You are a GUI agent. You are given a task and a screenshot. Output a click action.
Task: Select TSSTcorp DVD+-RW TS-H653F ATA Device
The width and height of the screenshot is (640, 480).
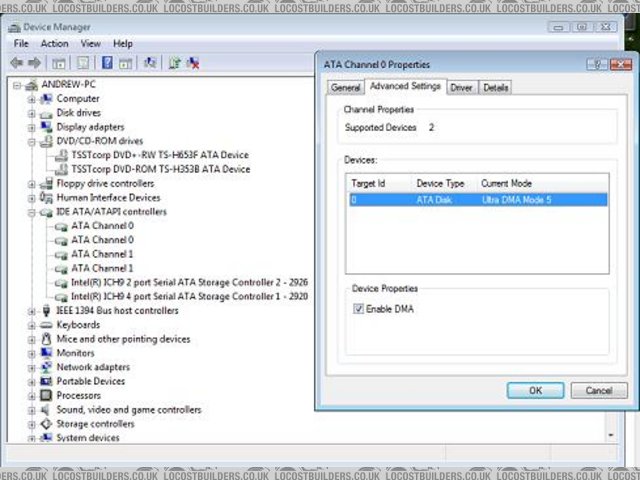[x=160, y=155]
